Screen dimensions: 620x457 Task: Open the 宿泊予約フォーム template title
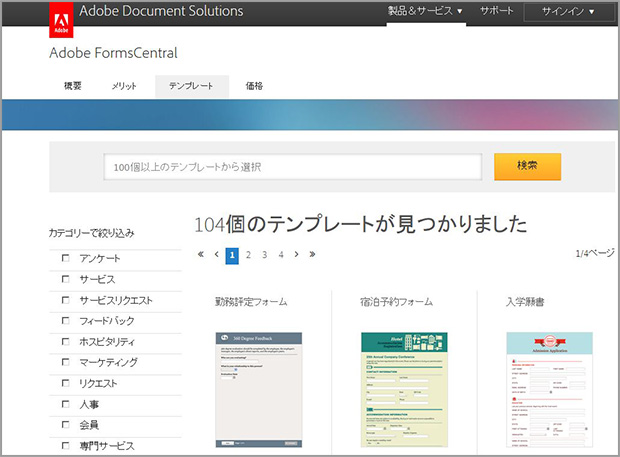397,302
